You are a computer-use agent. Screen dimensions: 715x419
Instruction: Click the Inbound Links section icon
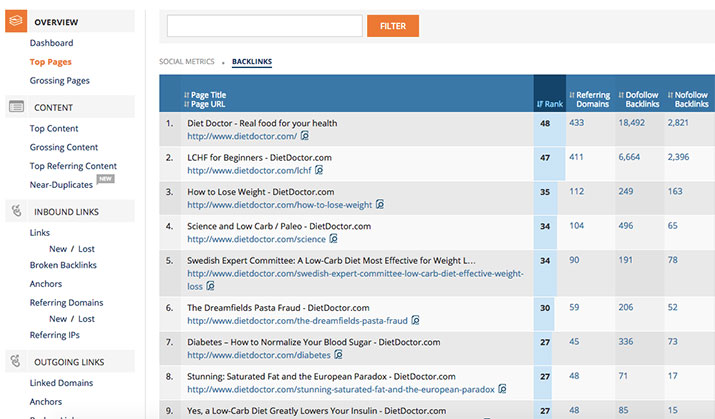pyautogui.click(x=16, y=211)
